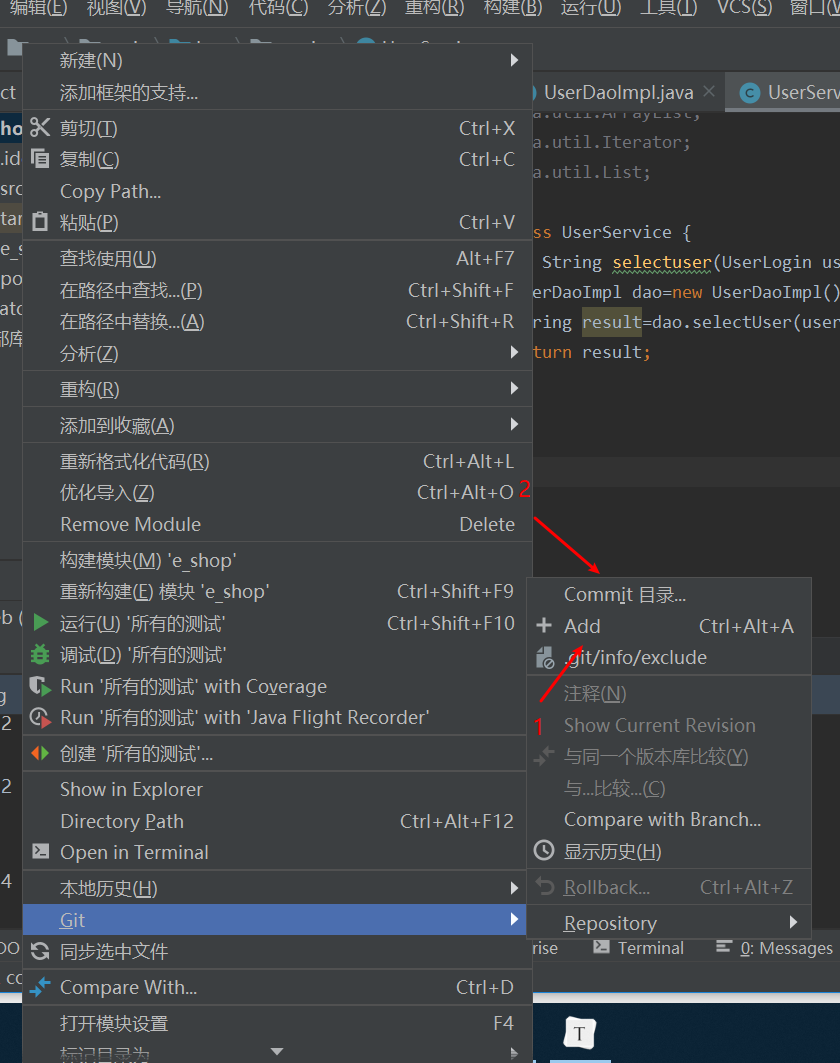Open the 视图(V) menu
This screenshot has width=840, height=1063.
pyautogui.click(x=116, y=8)
